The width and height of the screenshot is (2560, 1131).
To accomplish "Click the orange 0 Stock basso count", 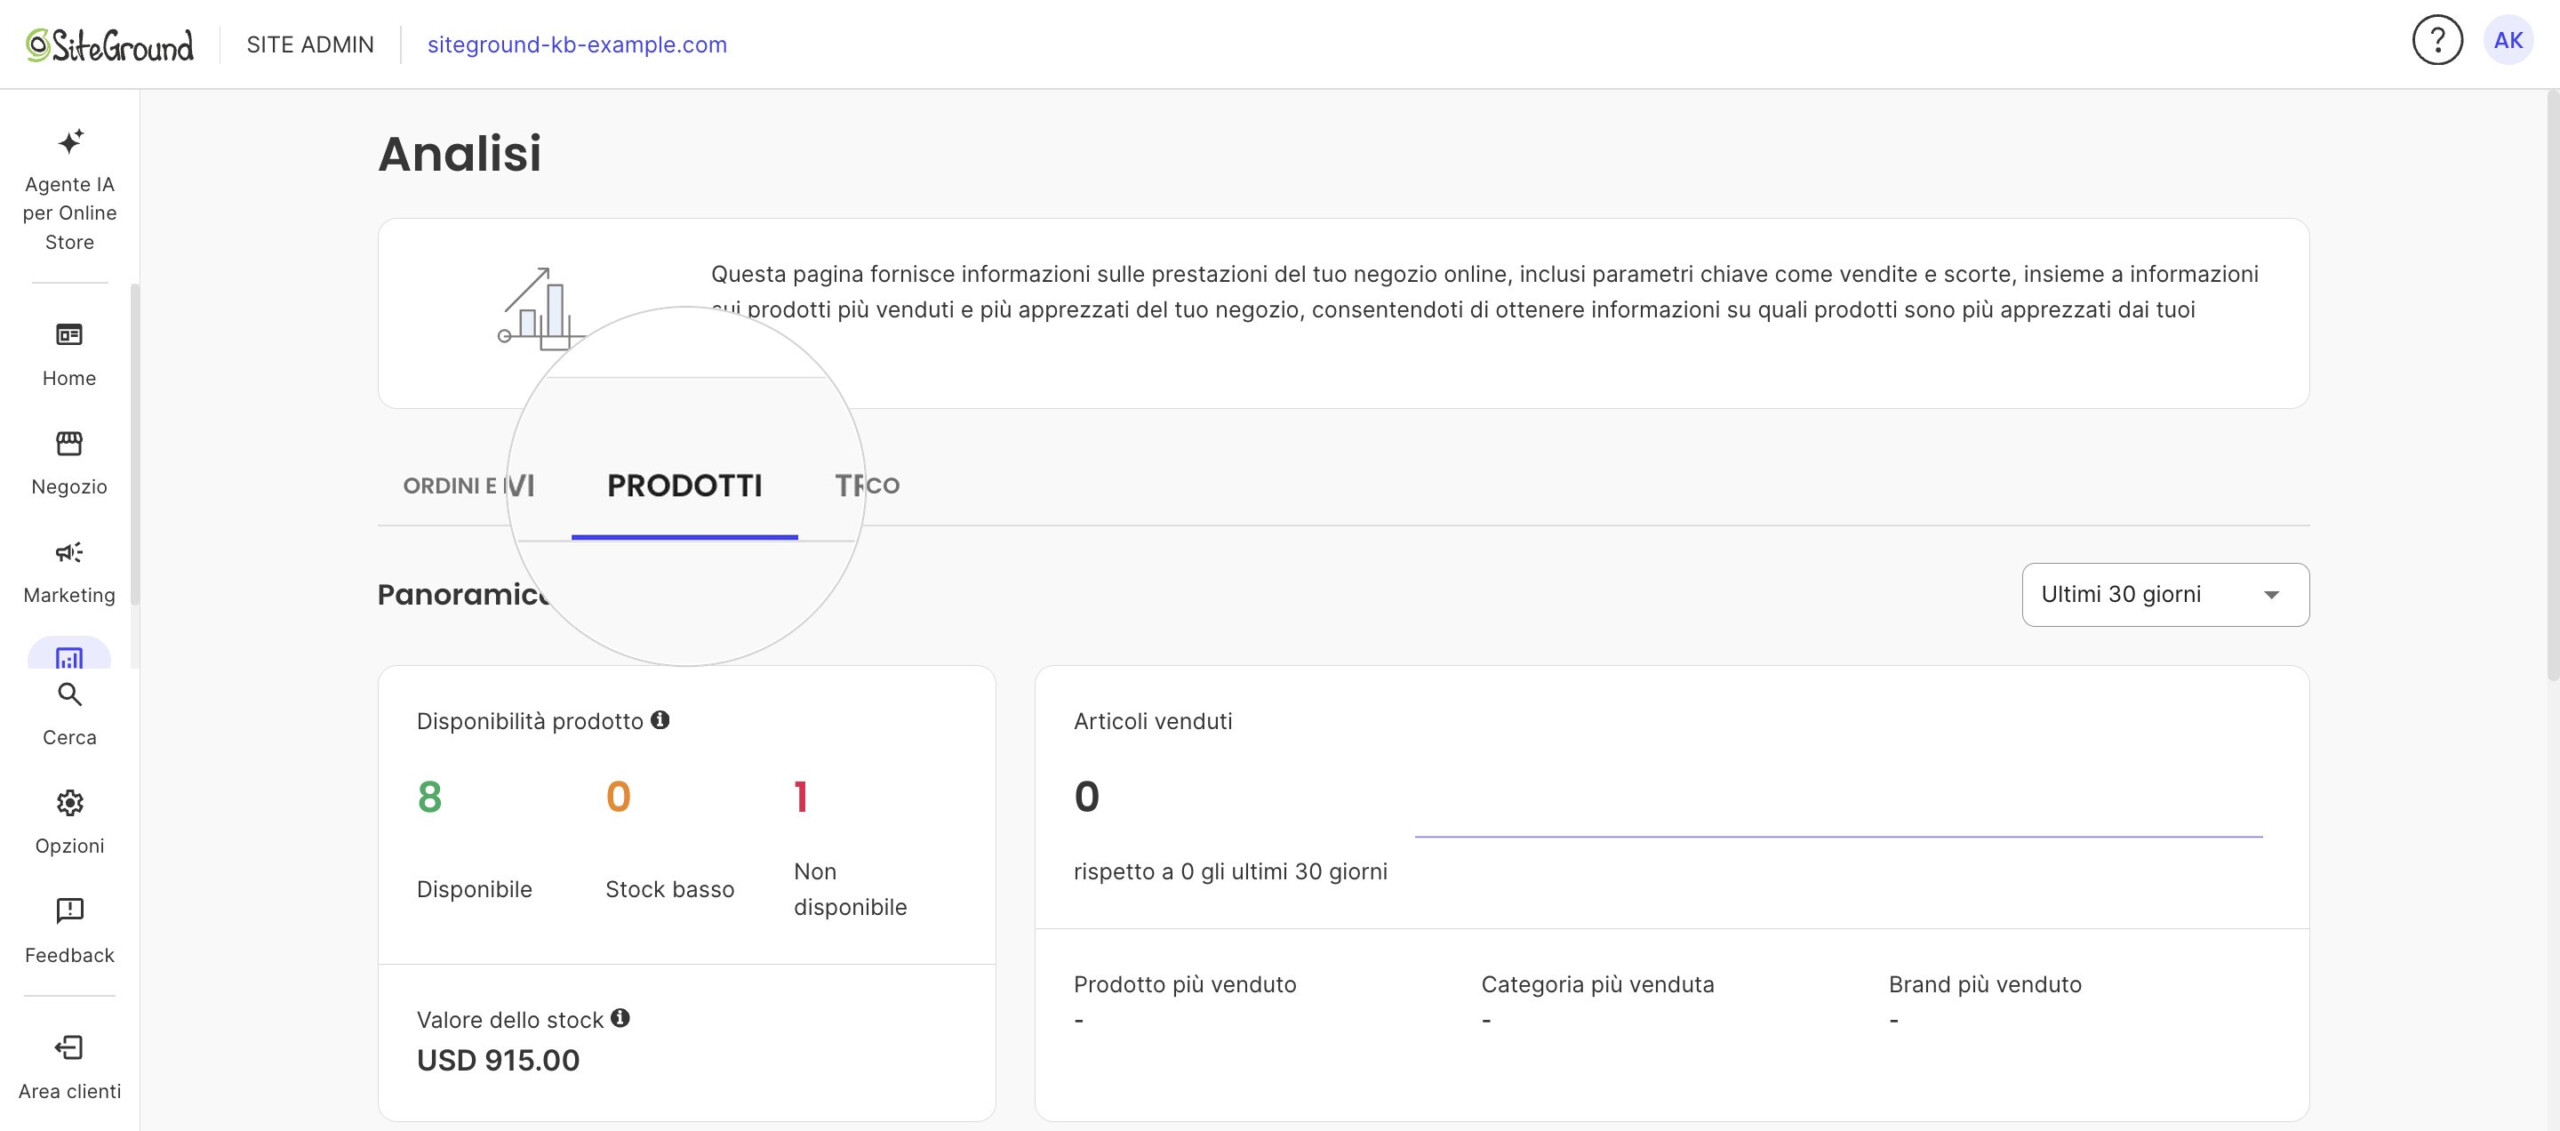I will [x=618, y=797].
